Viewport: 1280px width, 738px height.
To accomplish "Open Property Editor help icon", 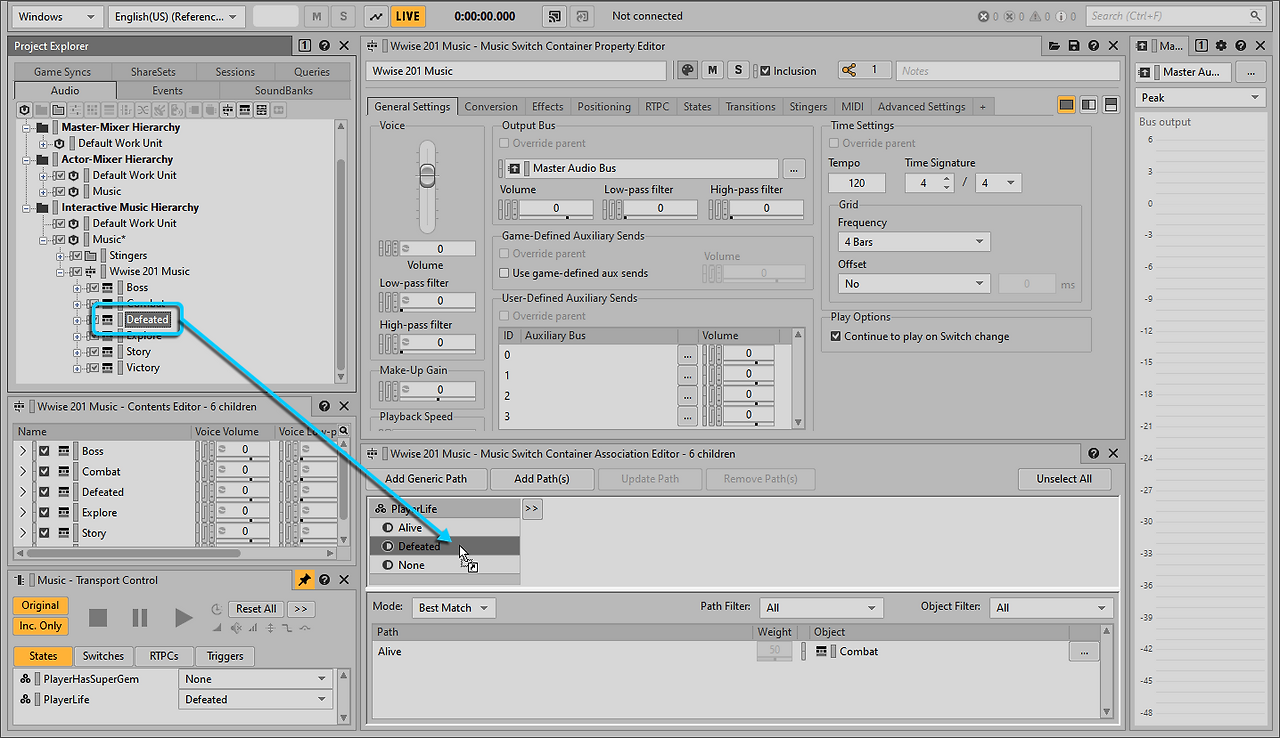I will [1092, 46].
